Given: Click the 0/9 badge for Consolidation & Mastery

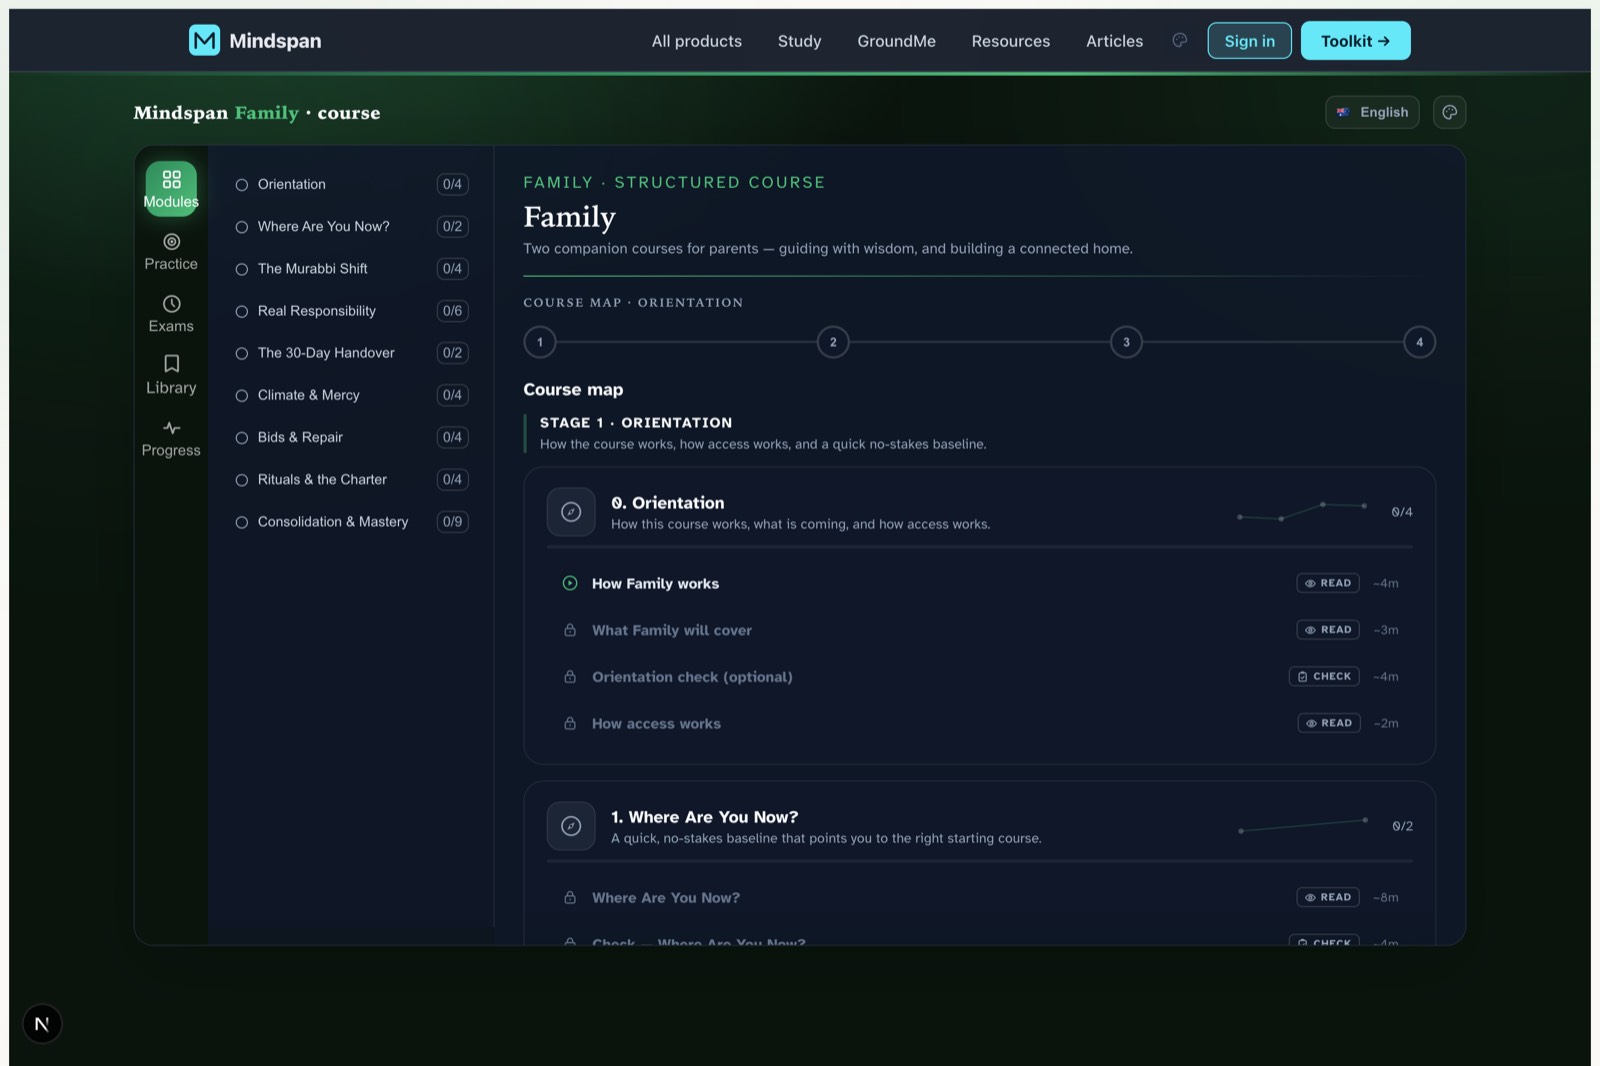Looking at the screenshot, I should pos(452,522).
